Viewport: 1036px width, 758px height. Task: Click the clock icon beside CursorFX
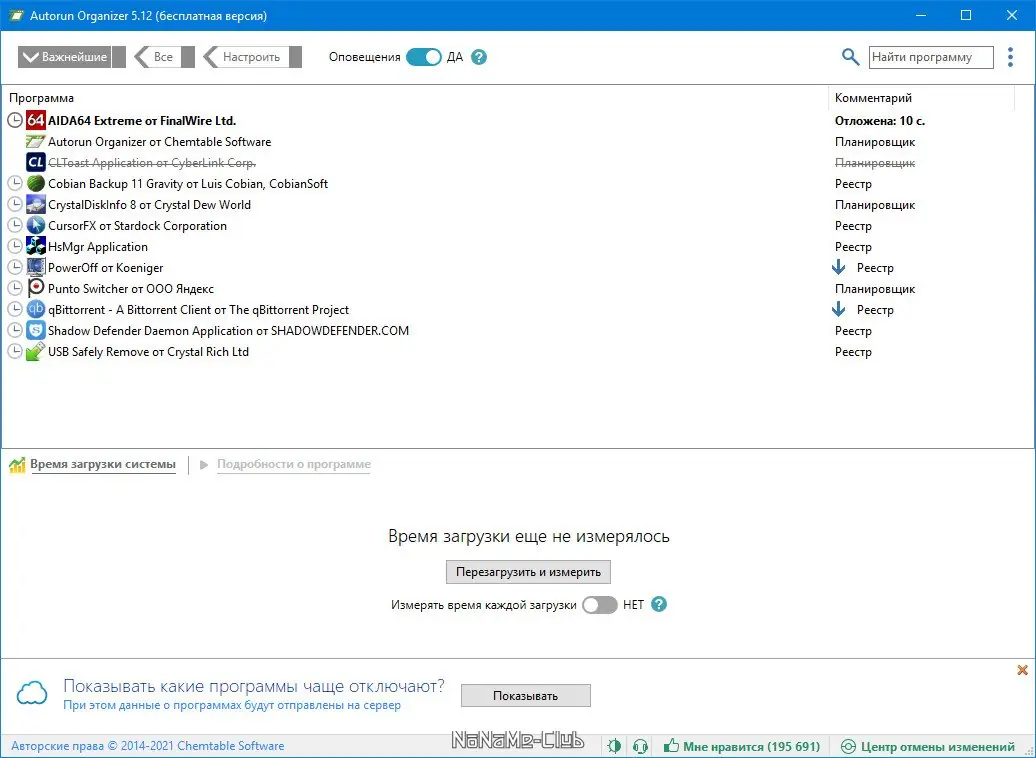coord(15,225)
